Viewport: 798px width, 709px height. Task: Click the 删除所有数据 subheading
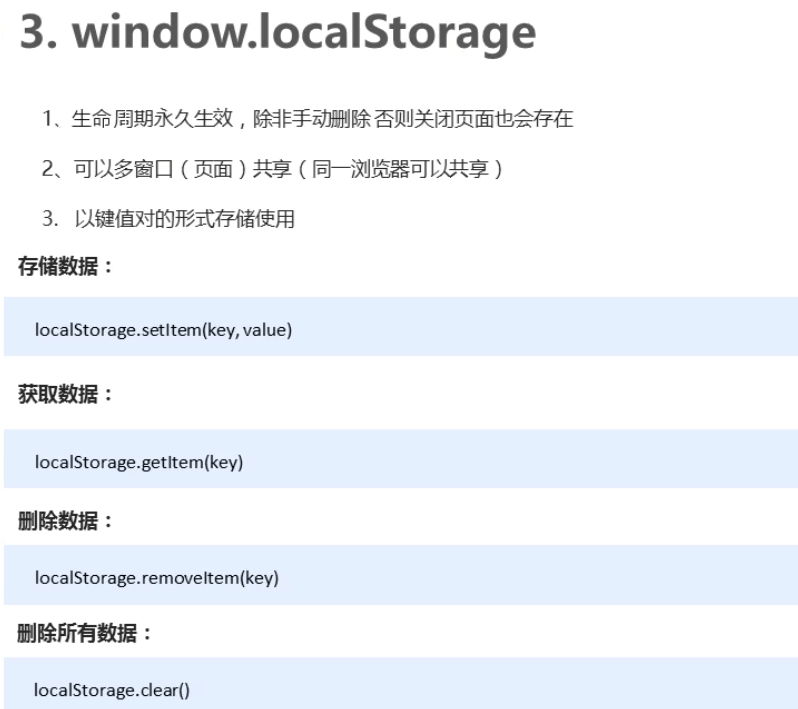[84, 633]
